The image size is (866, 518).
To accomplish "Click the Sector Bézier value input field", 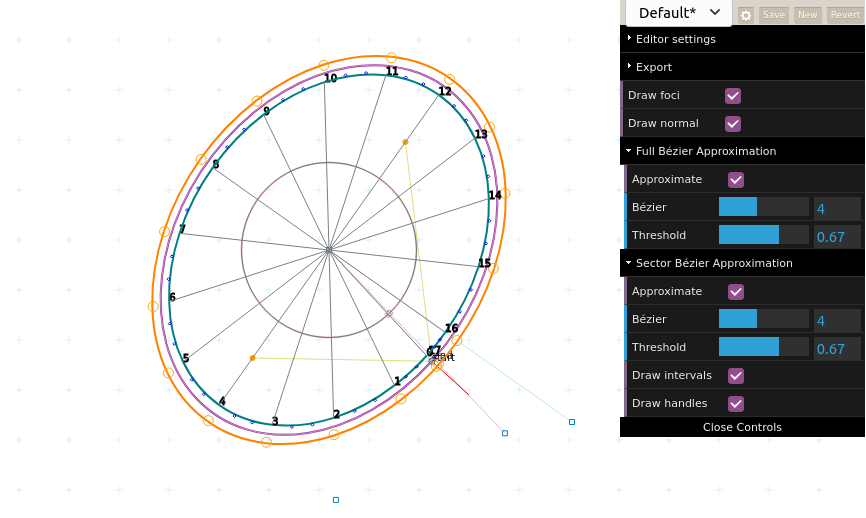I will point(837,321).
